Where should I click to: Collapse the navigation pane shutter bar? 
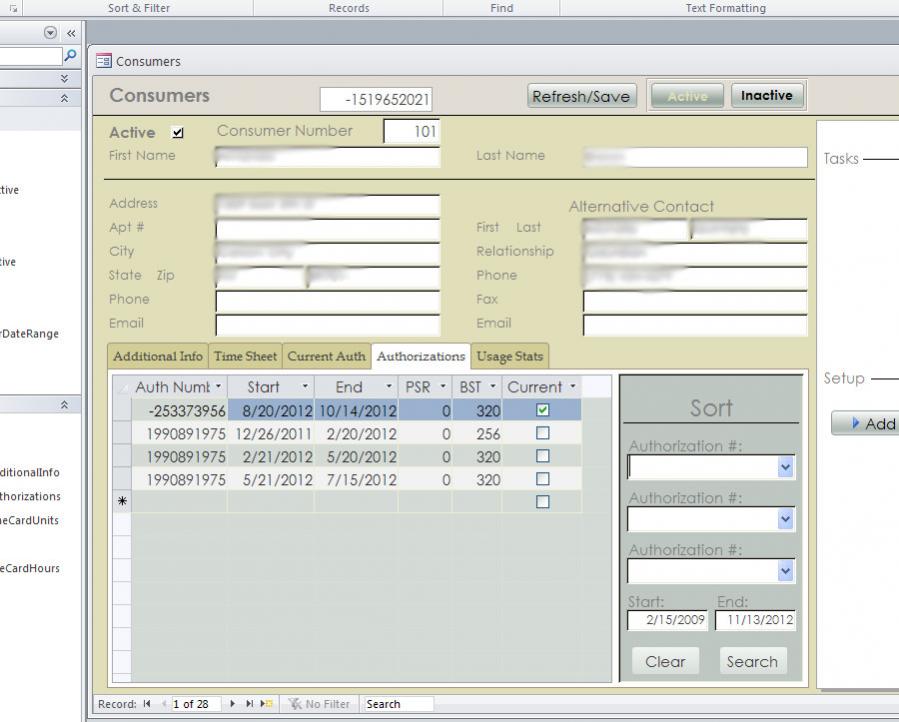point(71,32)
